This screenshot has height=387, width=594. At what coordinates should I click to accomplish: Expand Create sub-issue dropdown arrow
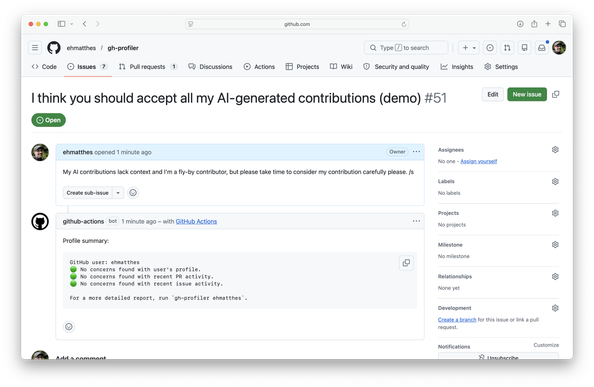point(118,193)
